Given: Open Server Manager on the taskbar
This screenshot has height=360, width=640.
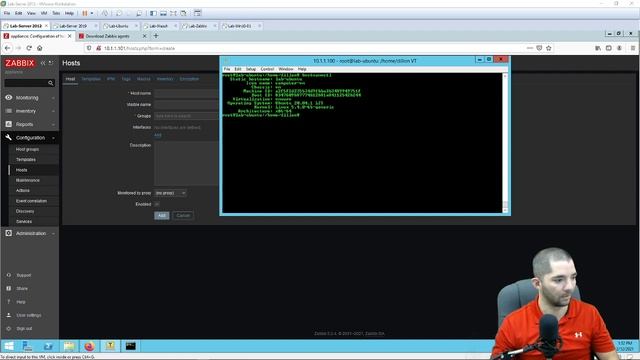Looking at the screenshot, I should click(28, 346).
